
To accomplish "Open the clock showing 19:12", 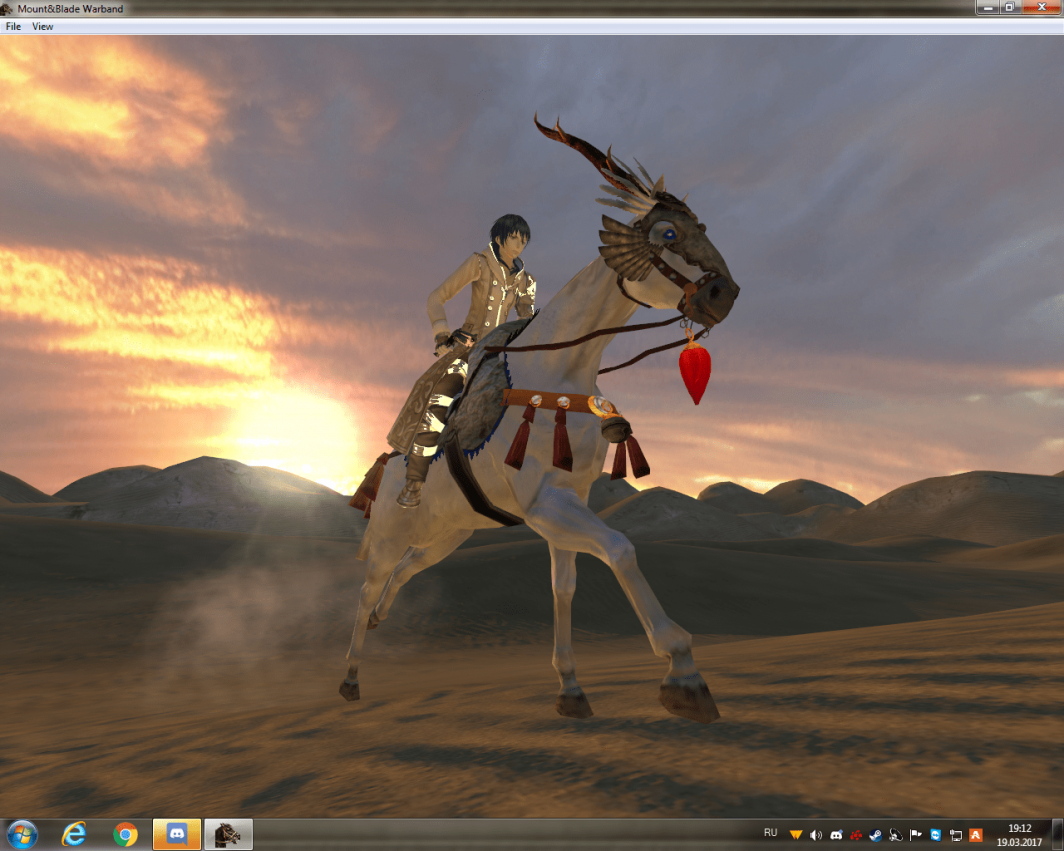I will (1019, 834).
